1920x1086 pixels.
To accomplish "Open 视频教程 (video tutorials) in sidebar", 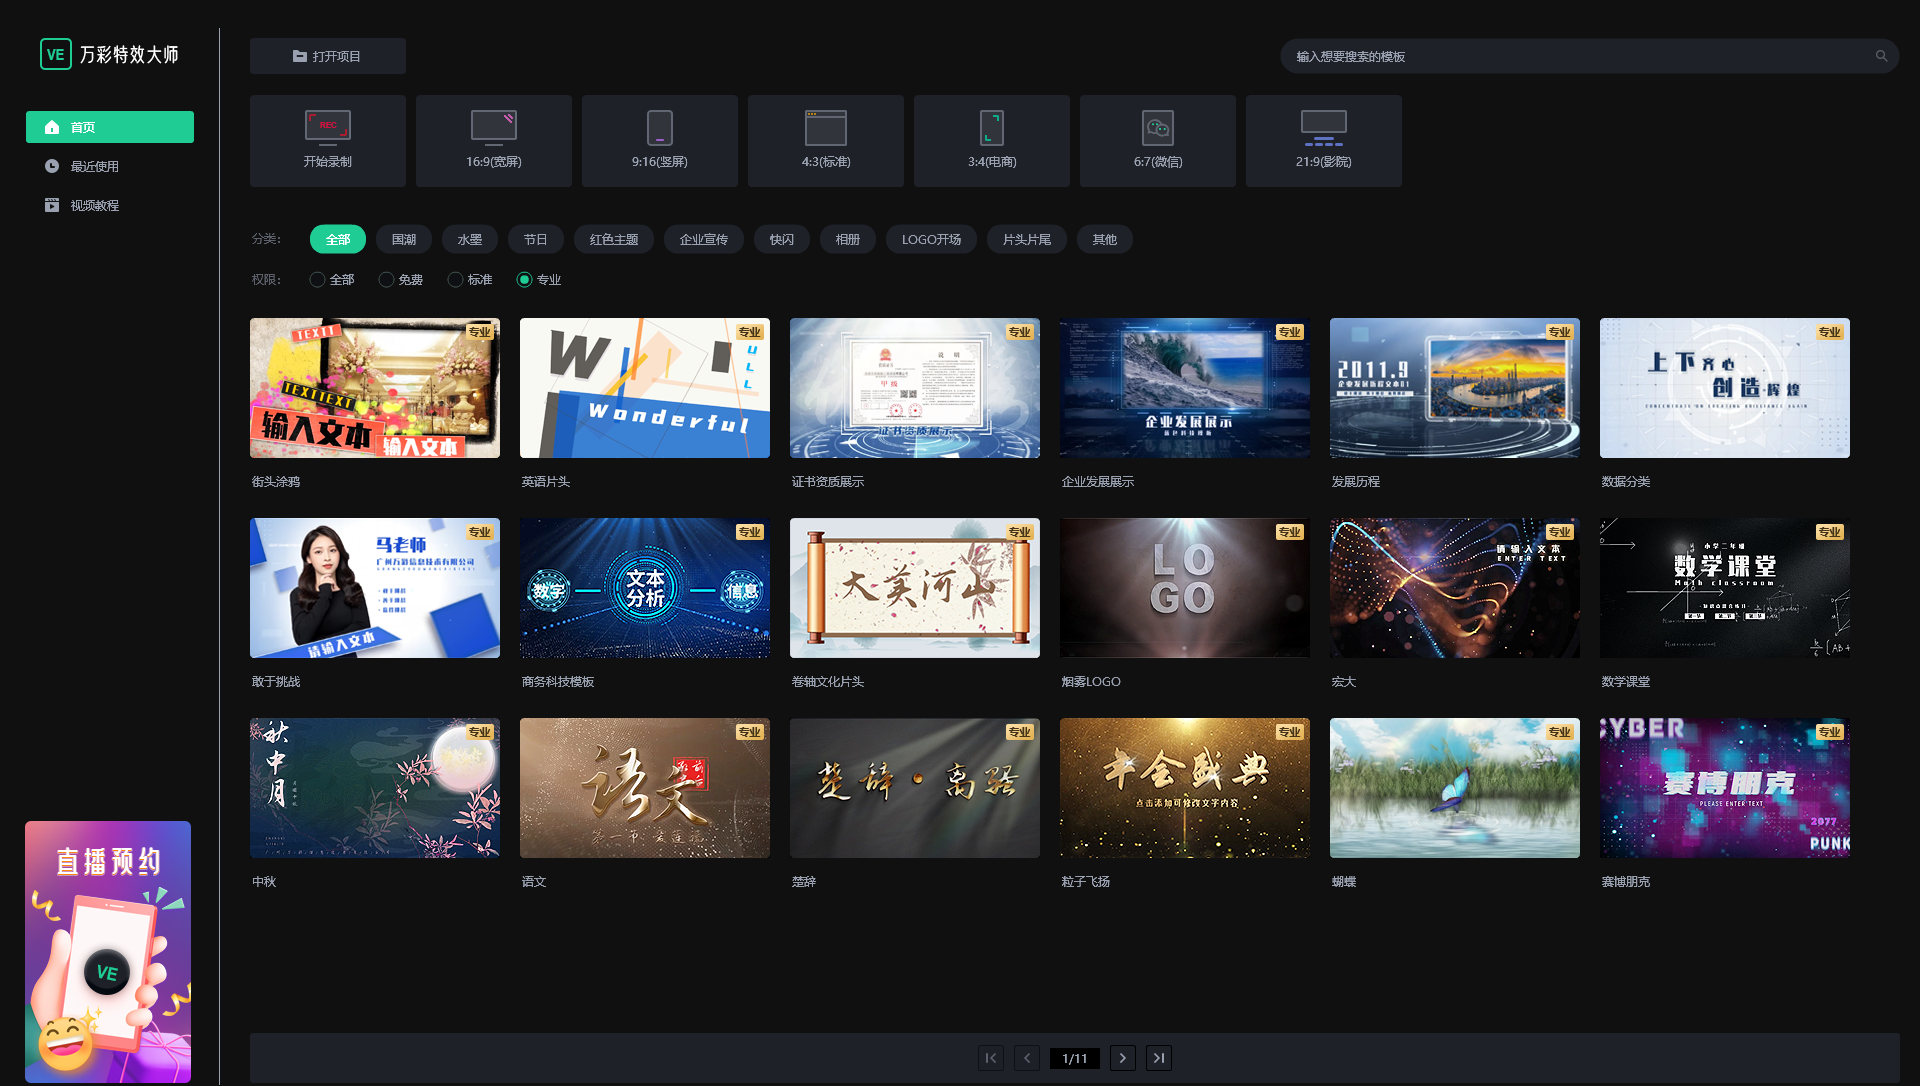I will (94, 206).
